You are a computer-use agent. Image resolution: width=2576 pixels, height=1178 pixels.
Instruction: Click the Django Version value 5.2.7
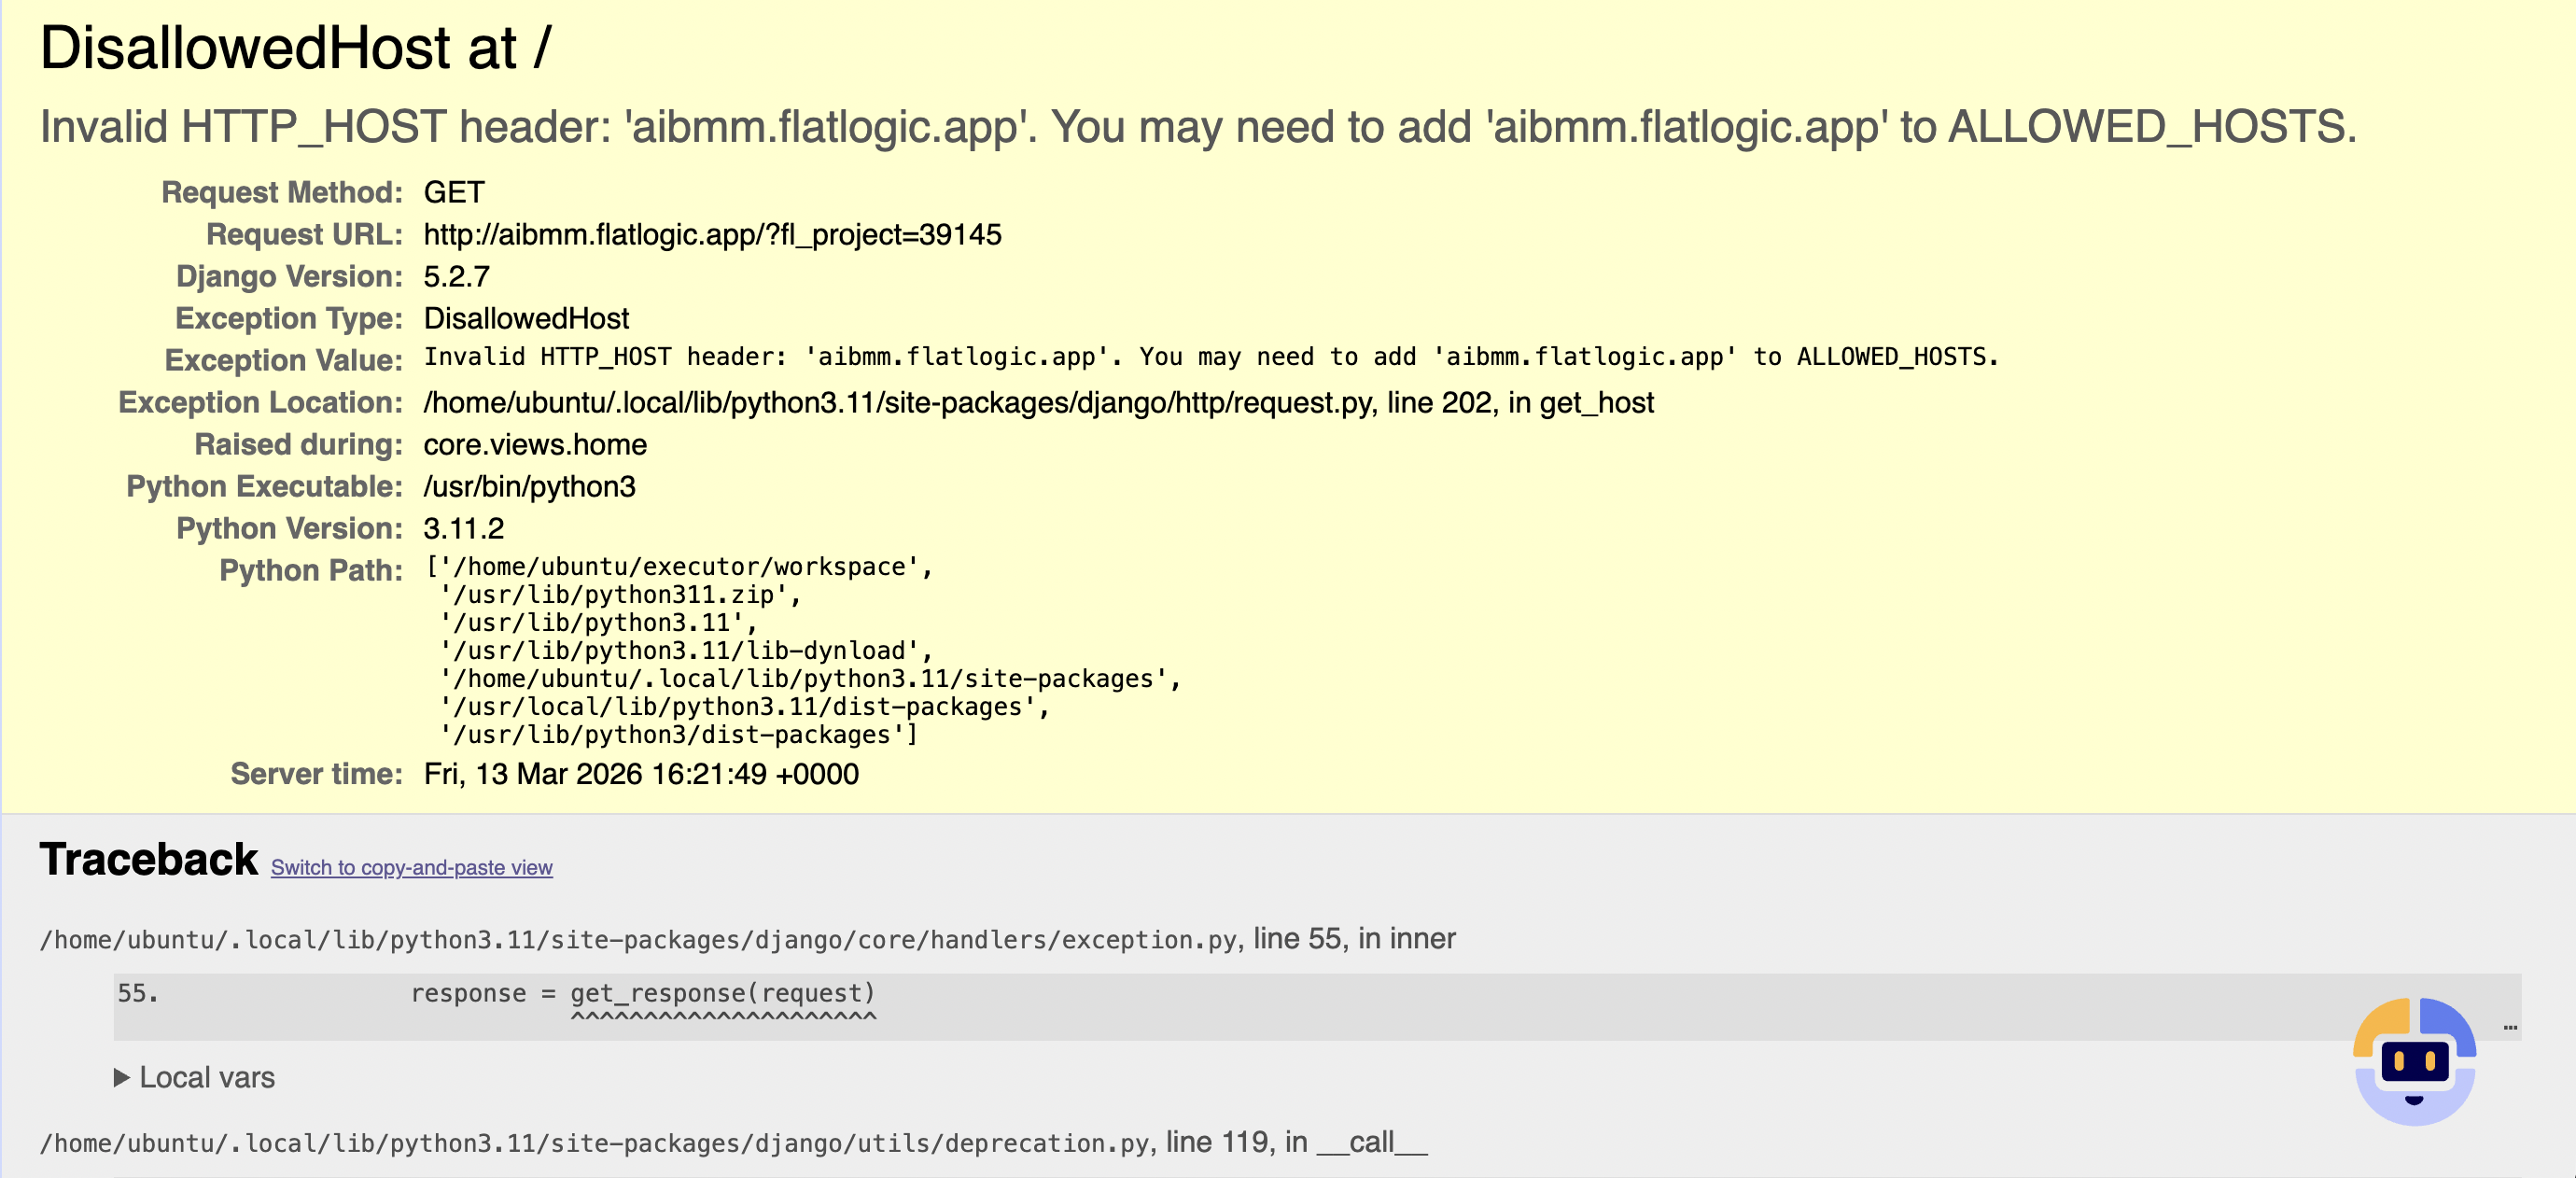(456, 277)
